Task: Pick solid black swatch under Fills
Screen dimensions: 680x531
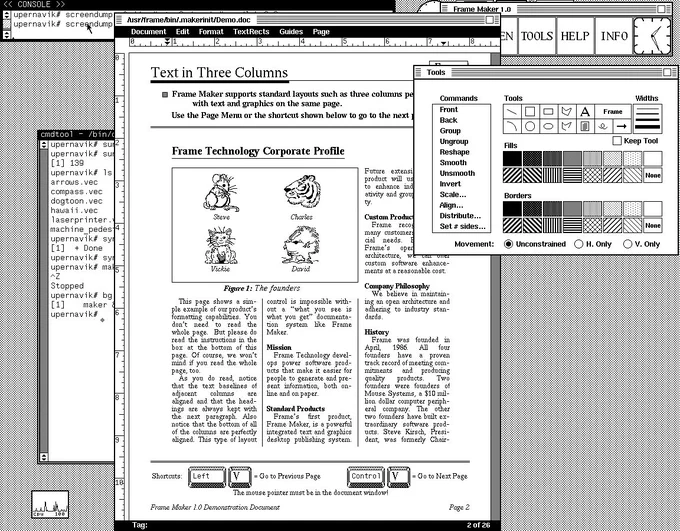Action: (512, 158)
